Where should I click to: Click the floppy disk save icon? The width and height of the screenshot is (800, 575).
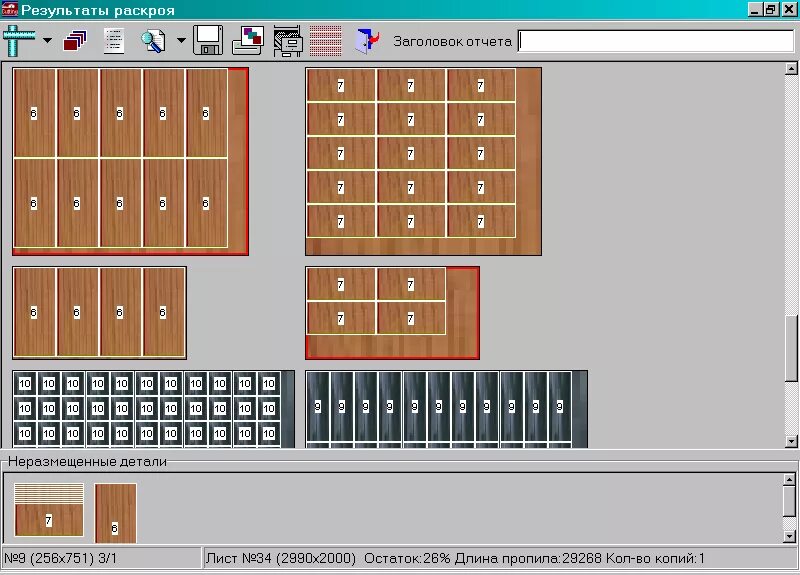pyautogui.click(x=208, y=40)
